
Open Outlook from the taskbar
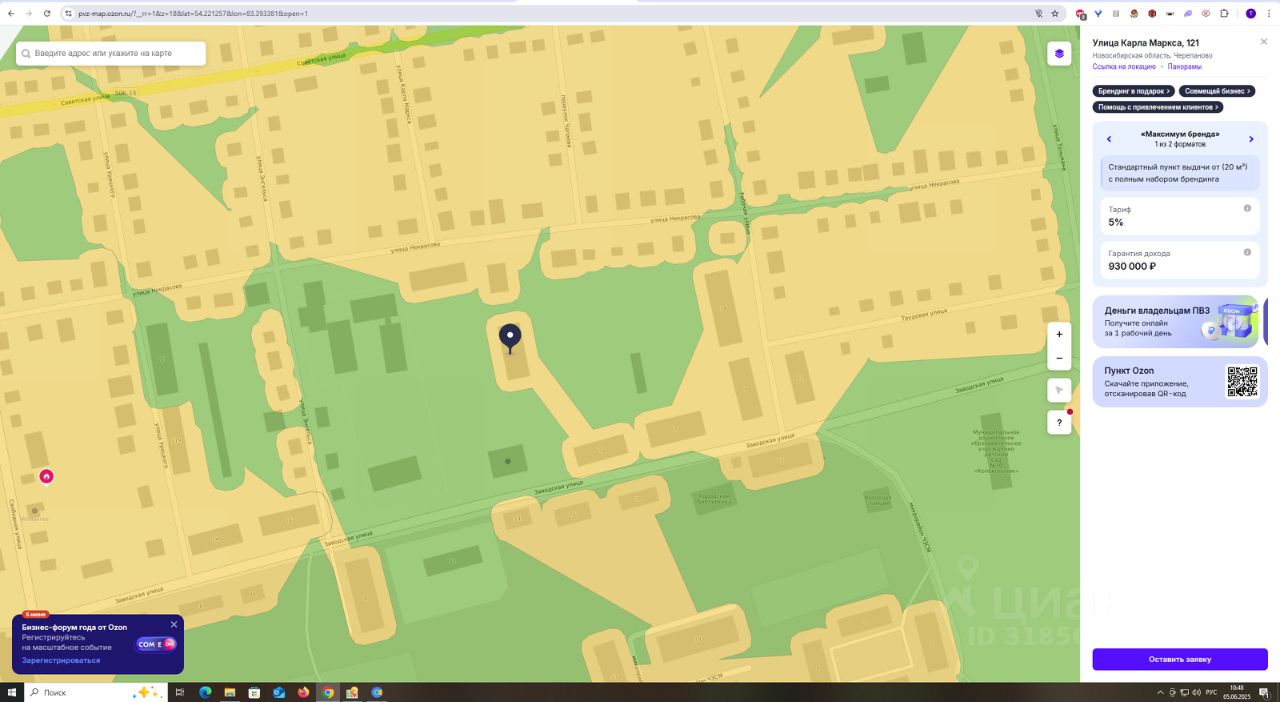[x=279, y=692]
